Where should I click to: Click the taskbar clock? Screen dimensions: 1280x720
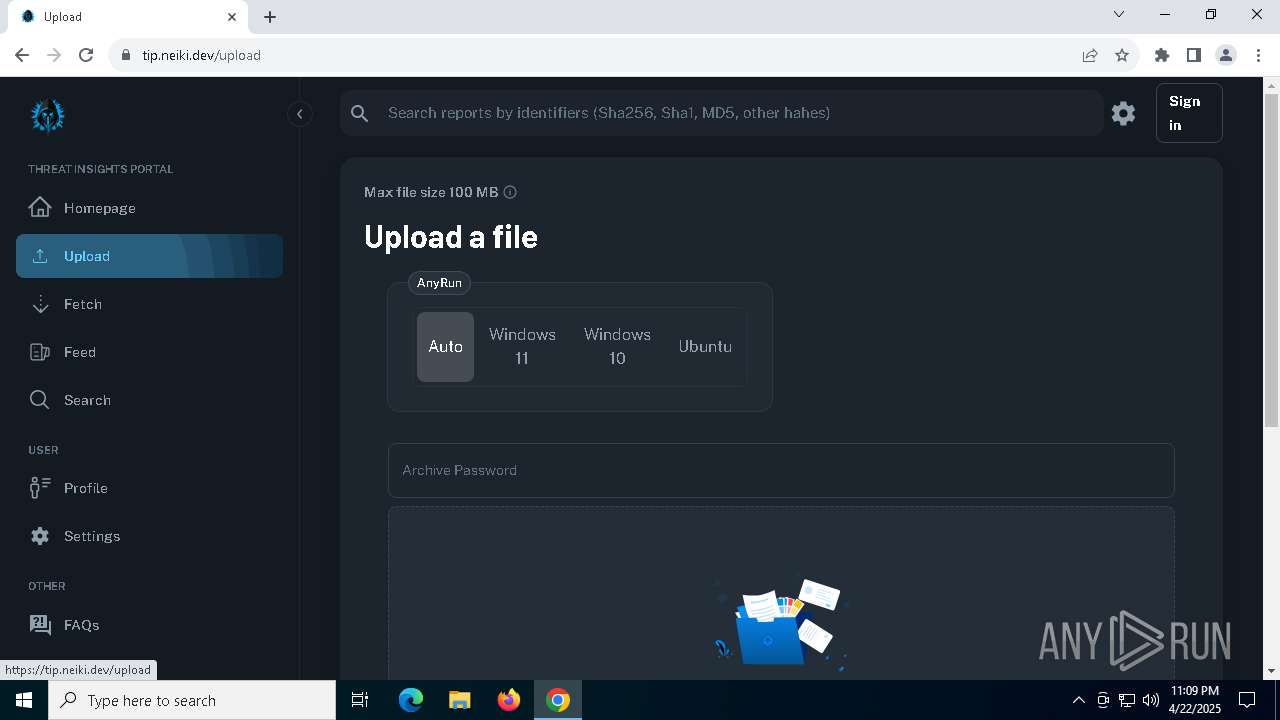[1195, 700]
